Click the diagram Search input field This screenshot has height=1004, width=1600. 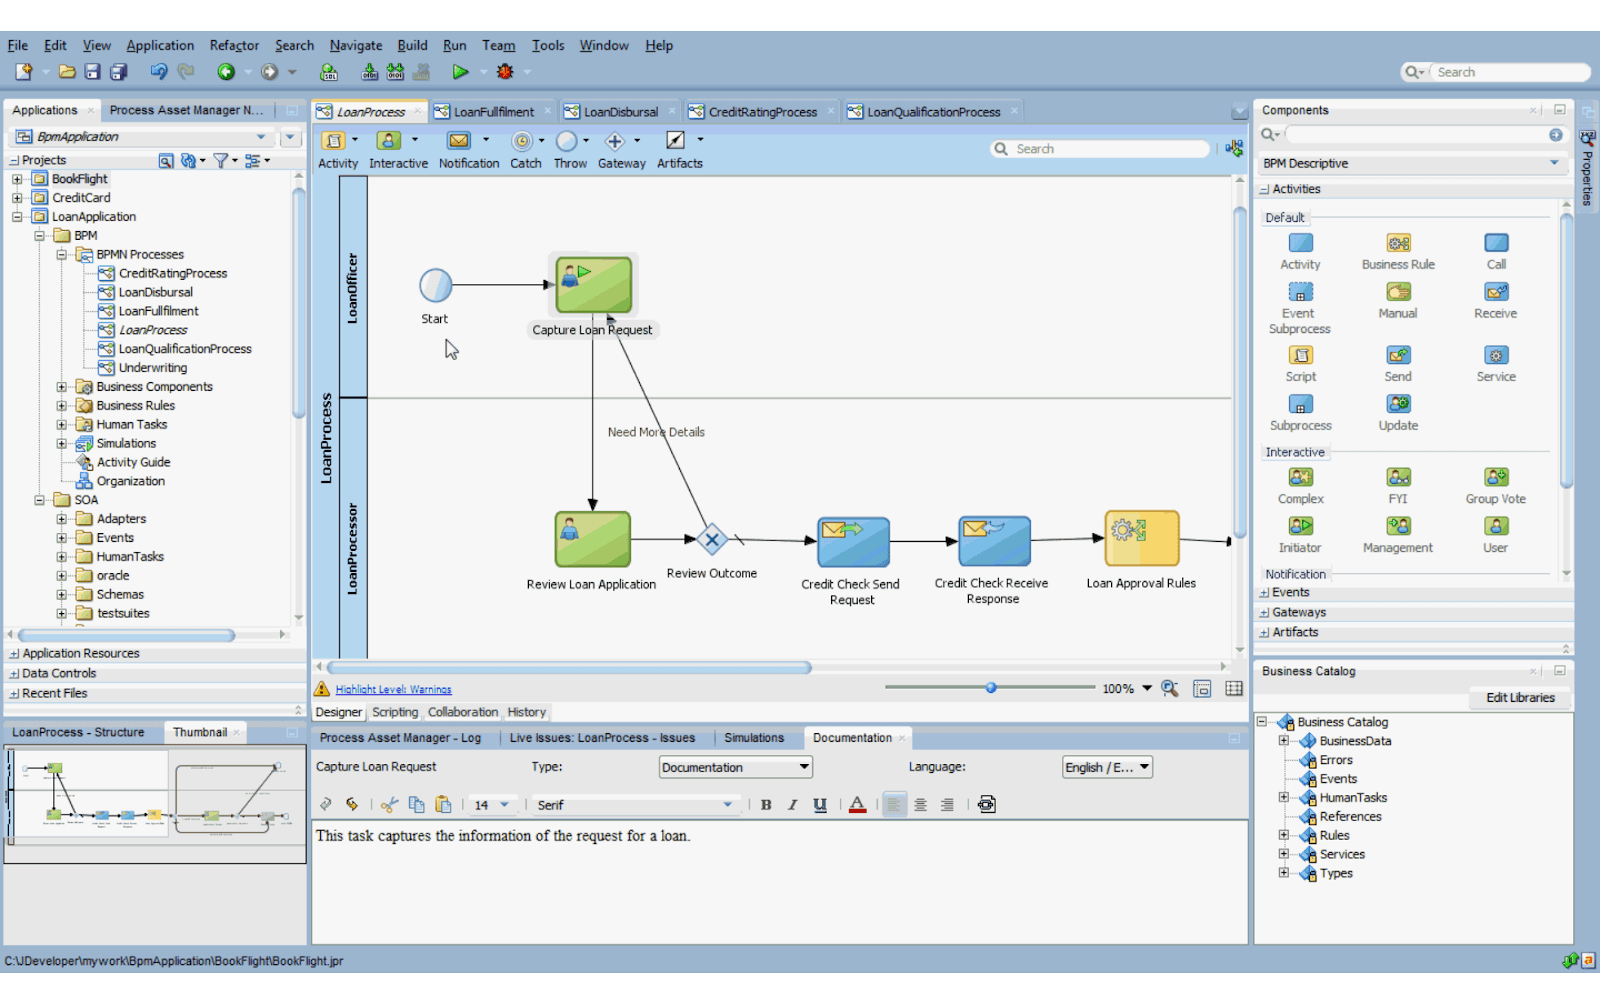(x=1100, y=149)
